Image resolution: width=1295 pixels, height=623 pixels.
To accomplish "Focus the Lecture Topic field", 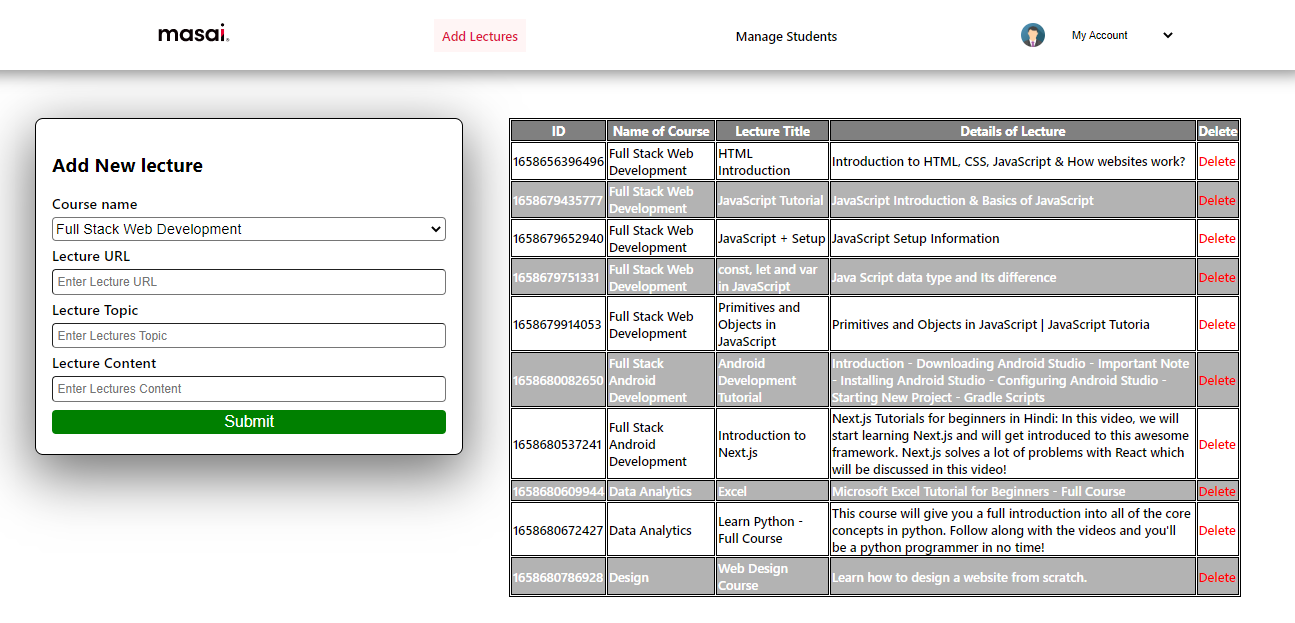I will 249,336.
